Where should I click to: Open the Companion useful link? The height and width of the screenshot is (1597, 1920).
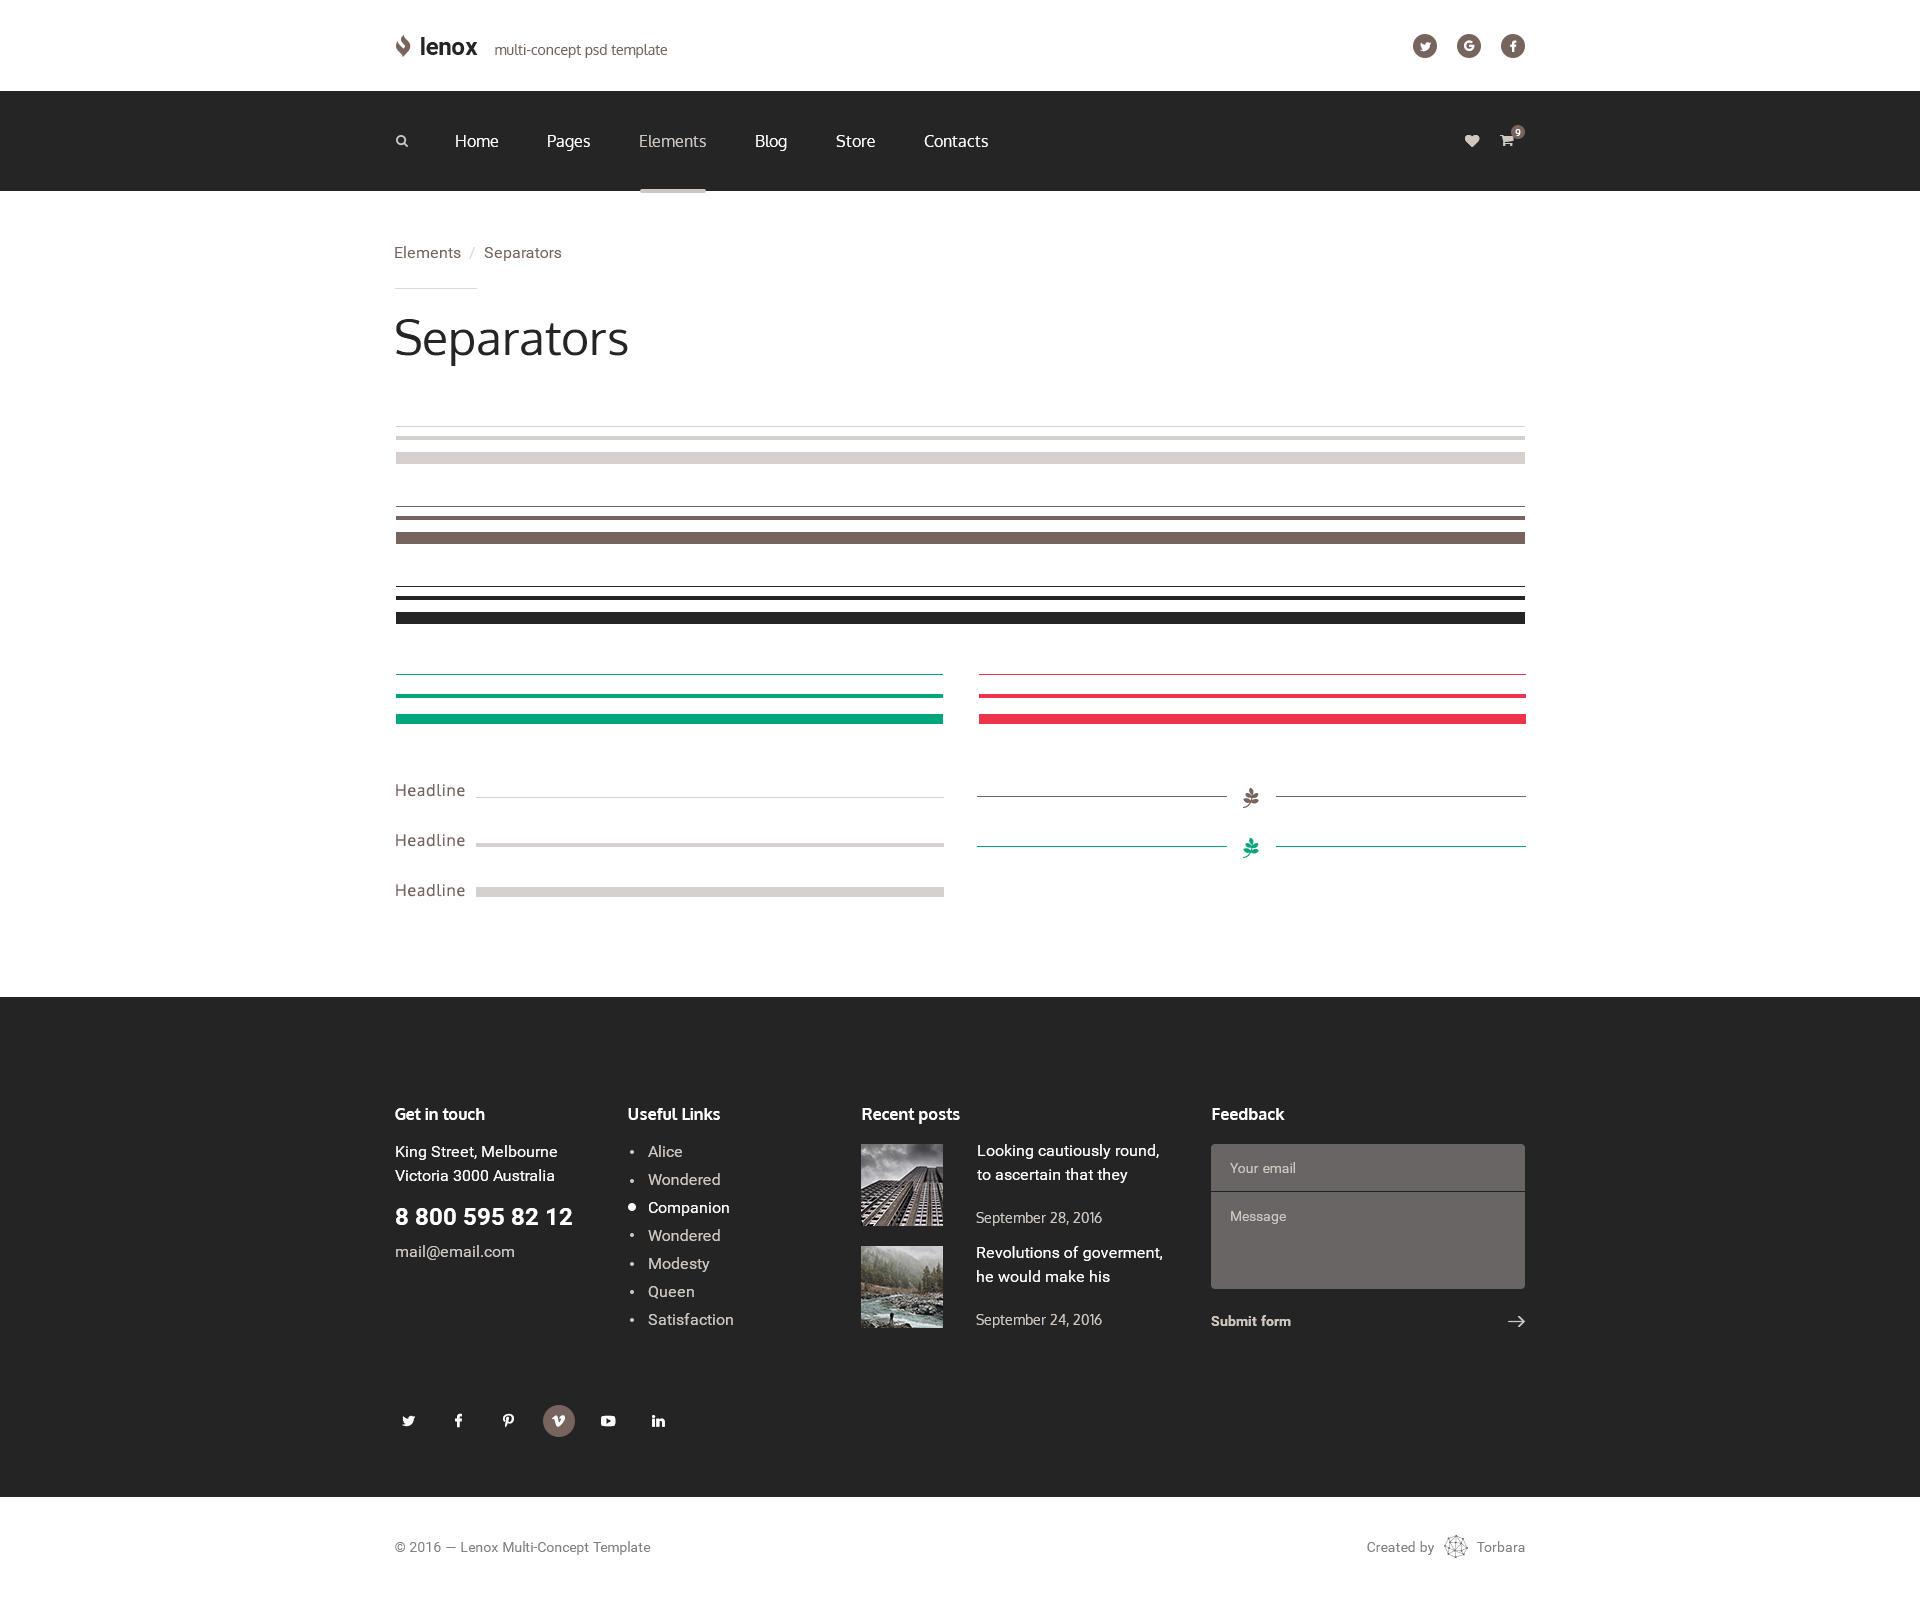pos(688,1207)
